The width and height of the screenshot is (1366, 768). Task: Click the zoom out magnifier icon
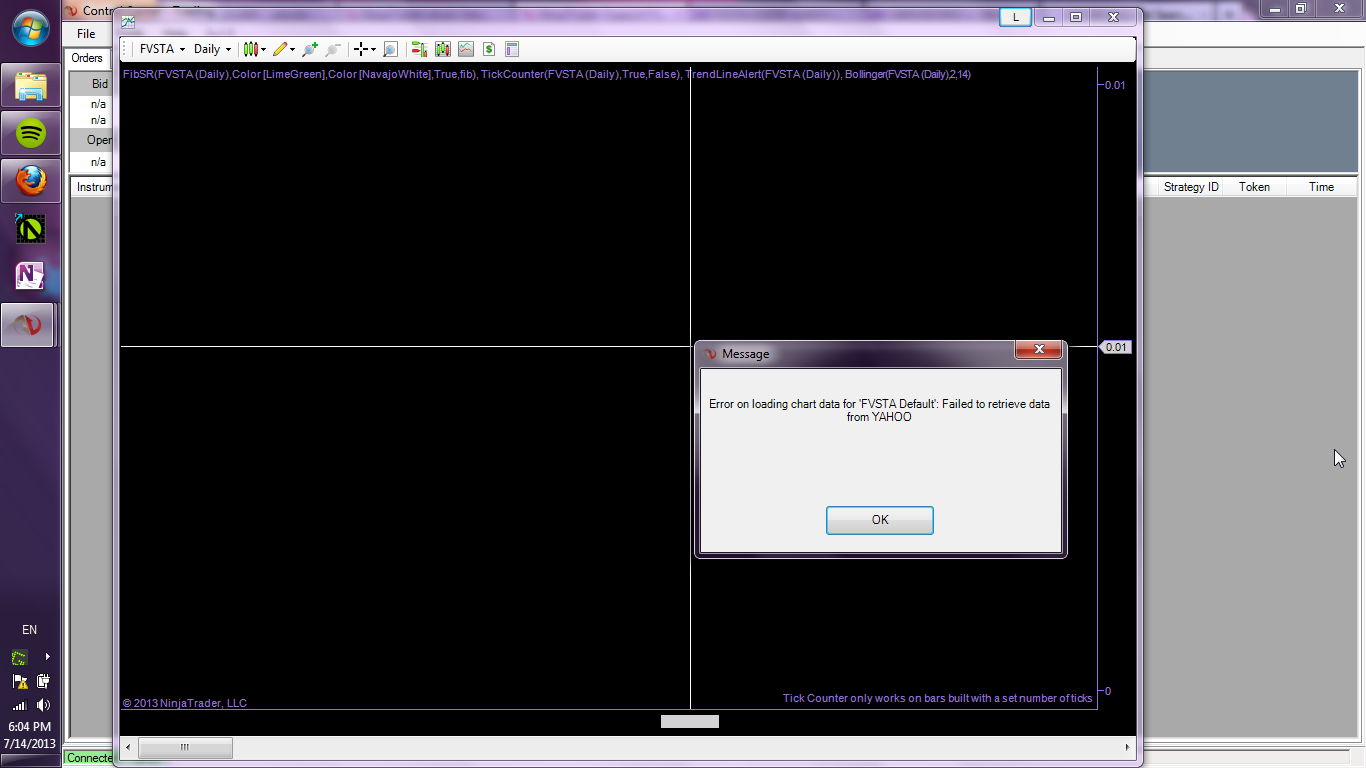[333, 49]
